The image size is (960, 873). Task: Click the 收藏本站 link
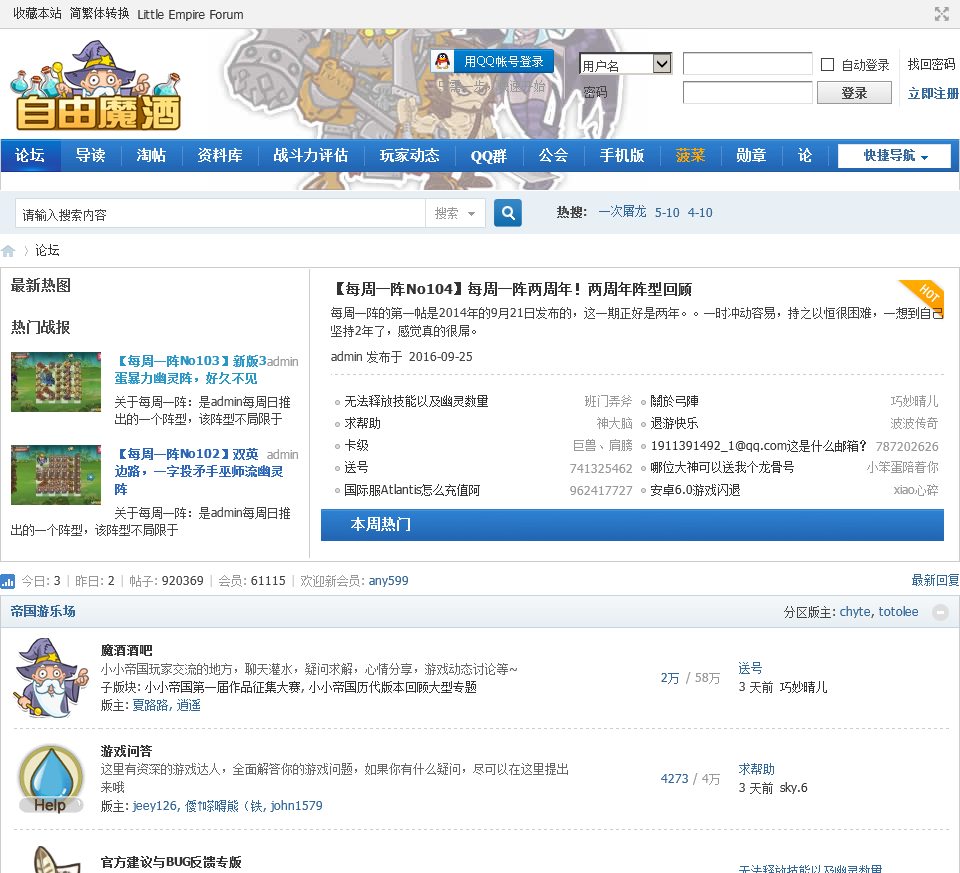pyautogui.click(x=37, y=13)
